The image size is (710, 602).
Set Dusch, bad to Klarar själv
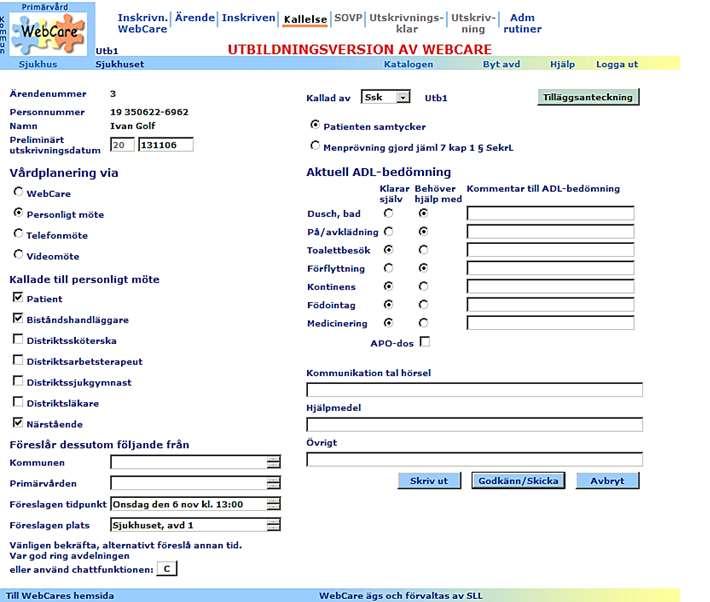tap(389, 213)
